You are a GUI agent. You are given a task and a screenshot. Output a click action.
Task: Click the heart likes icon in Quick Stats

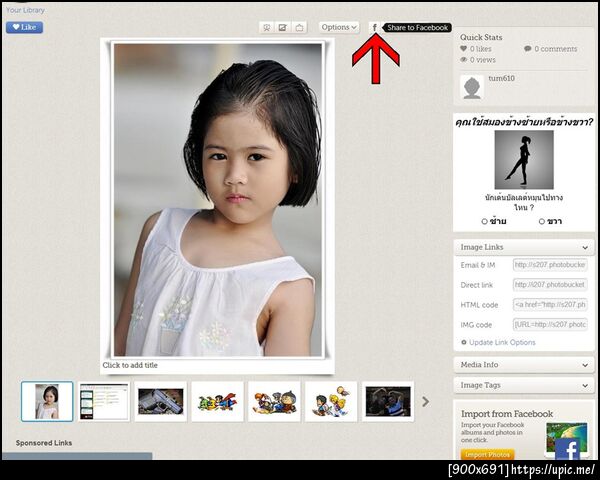463,49
